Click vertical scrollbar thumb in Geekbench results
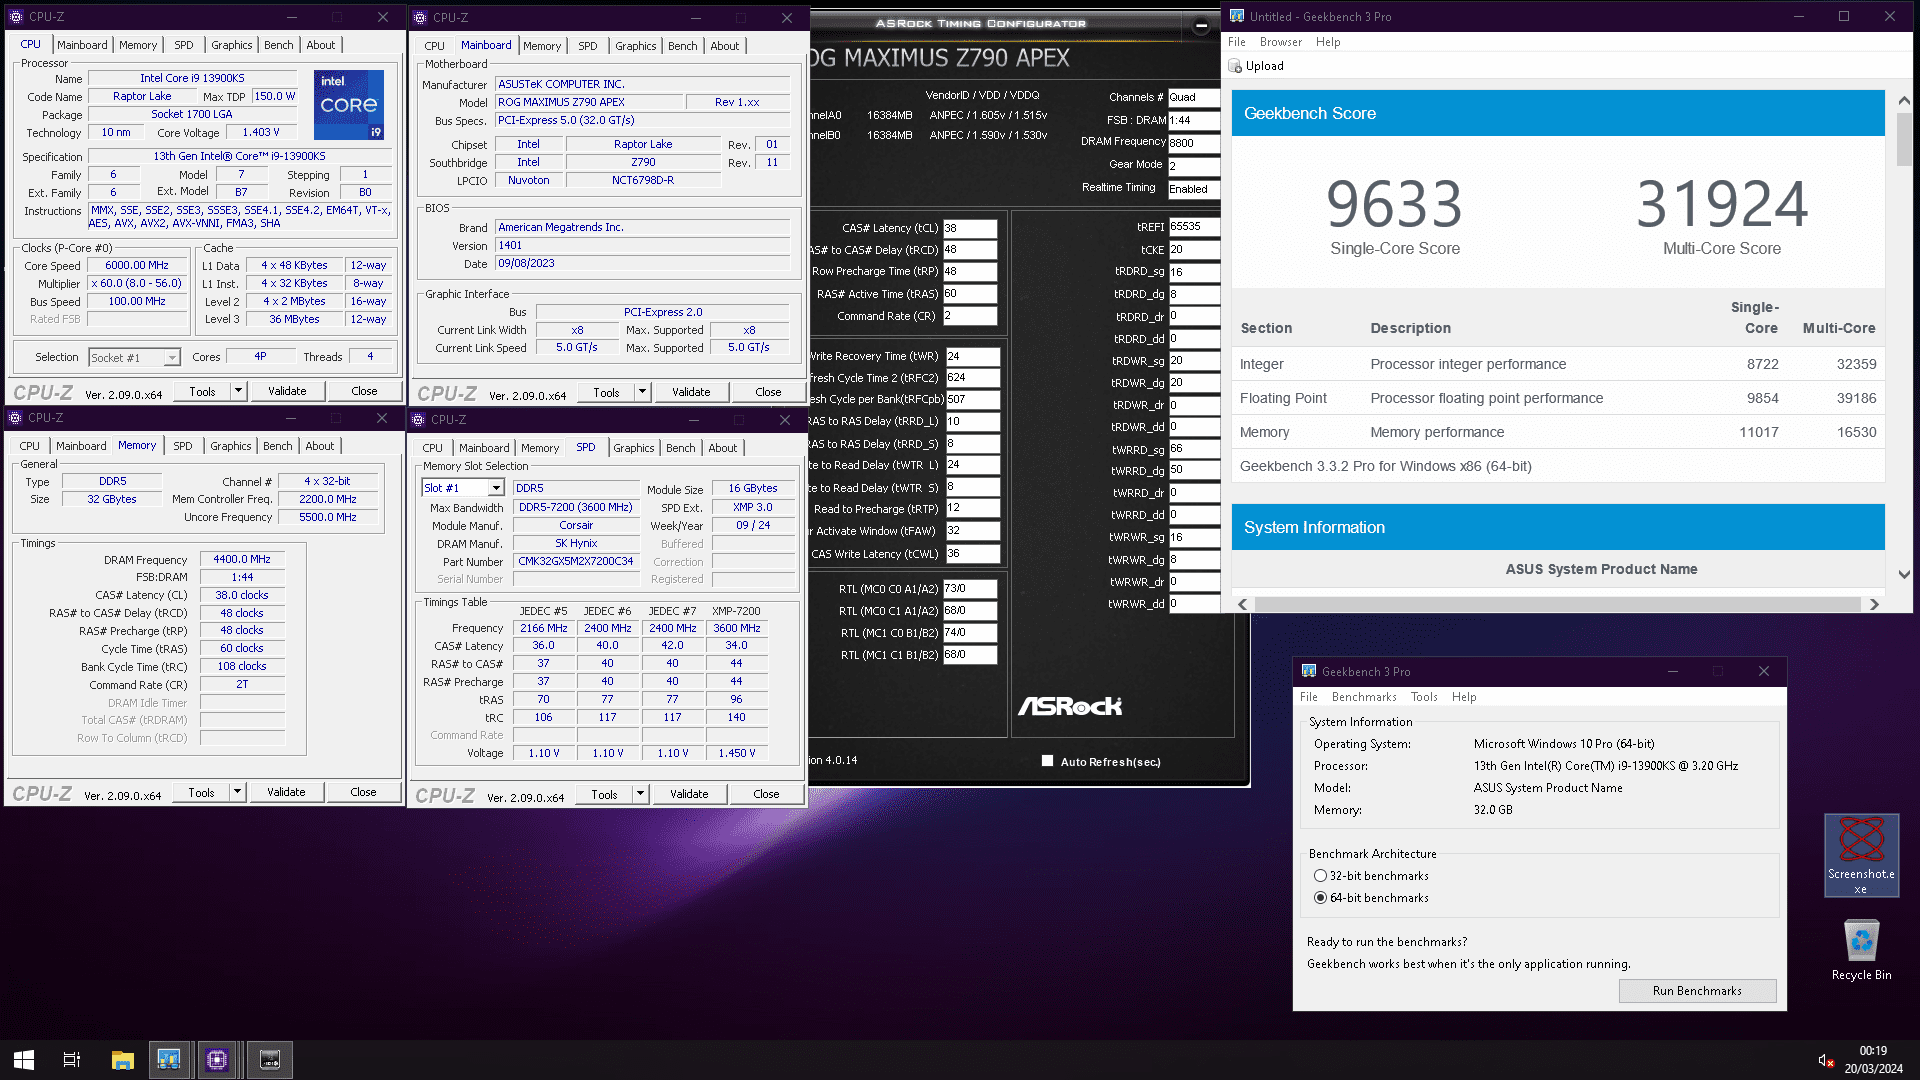The height and width of the screenshot is (1080, 1920). [x=1904, y=140]
